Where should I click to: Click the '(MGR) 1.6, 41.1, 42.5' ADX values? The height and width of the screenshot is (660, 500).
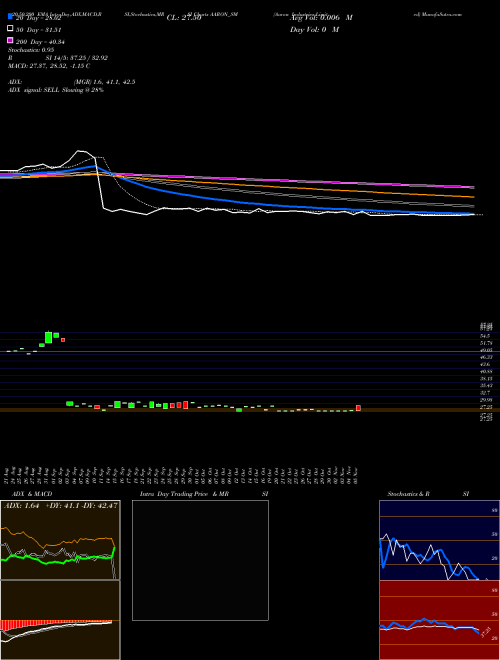[104, 82]
